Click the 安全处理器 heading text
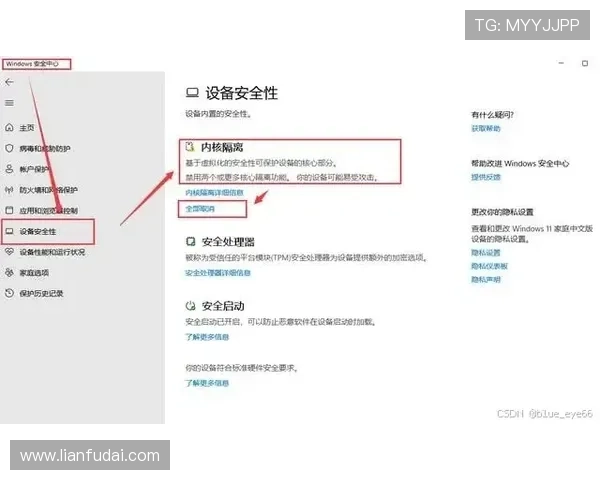The image size is (600, 480). click(x=228, y=242)
